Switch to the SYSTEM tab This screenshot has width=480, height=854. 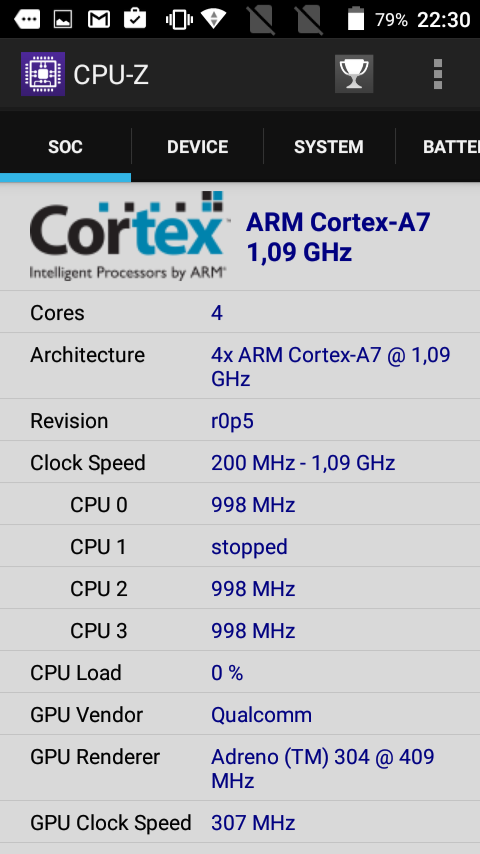coord(329,147)
